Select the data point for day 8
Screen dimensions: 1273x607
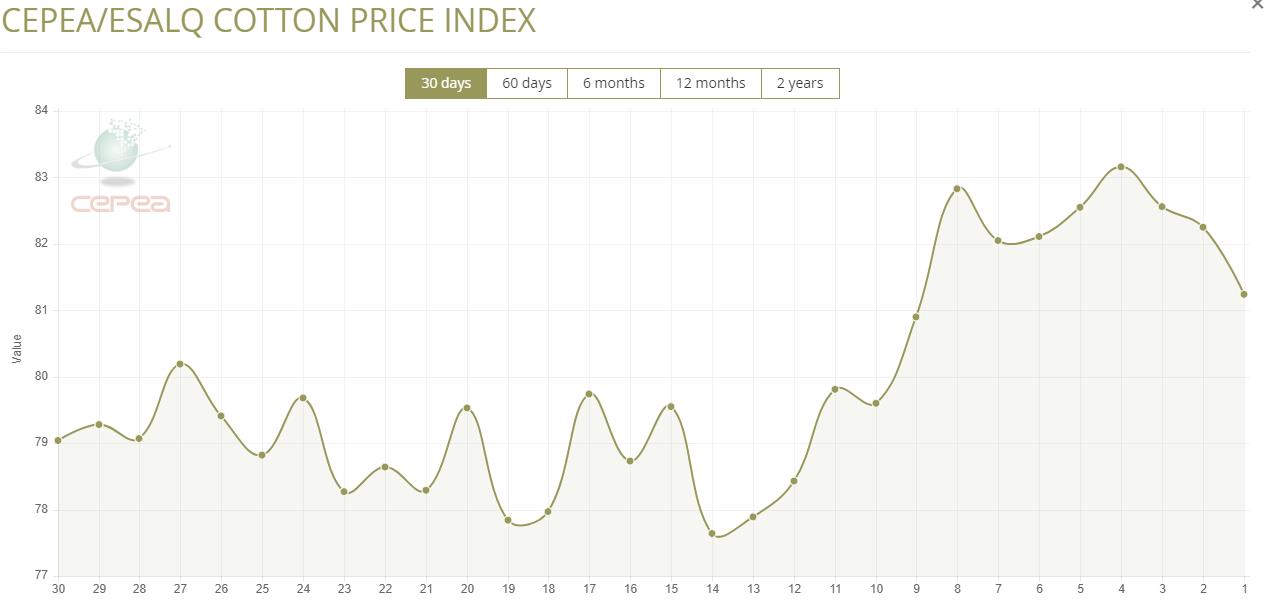(957, 188)
